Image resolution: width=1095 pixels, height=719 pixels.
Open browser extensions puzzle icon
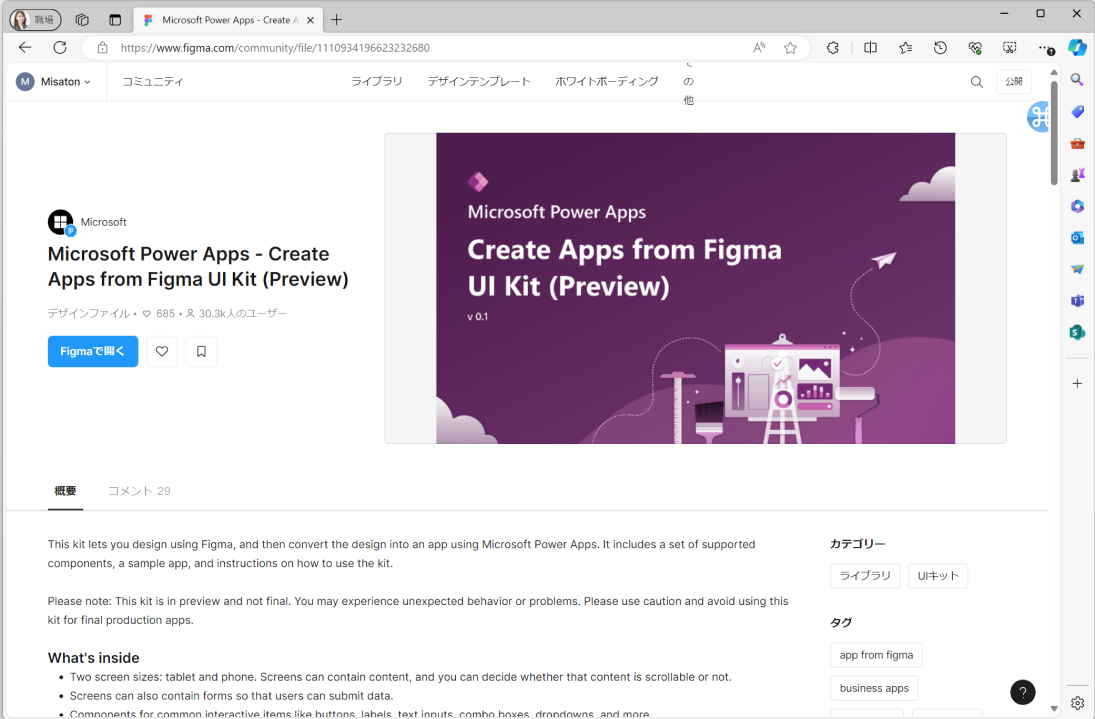(x=832, y=47)
